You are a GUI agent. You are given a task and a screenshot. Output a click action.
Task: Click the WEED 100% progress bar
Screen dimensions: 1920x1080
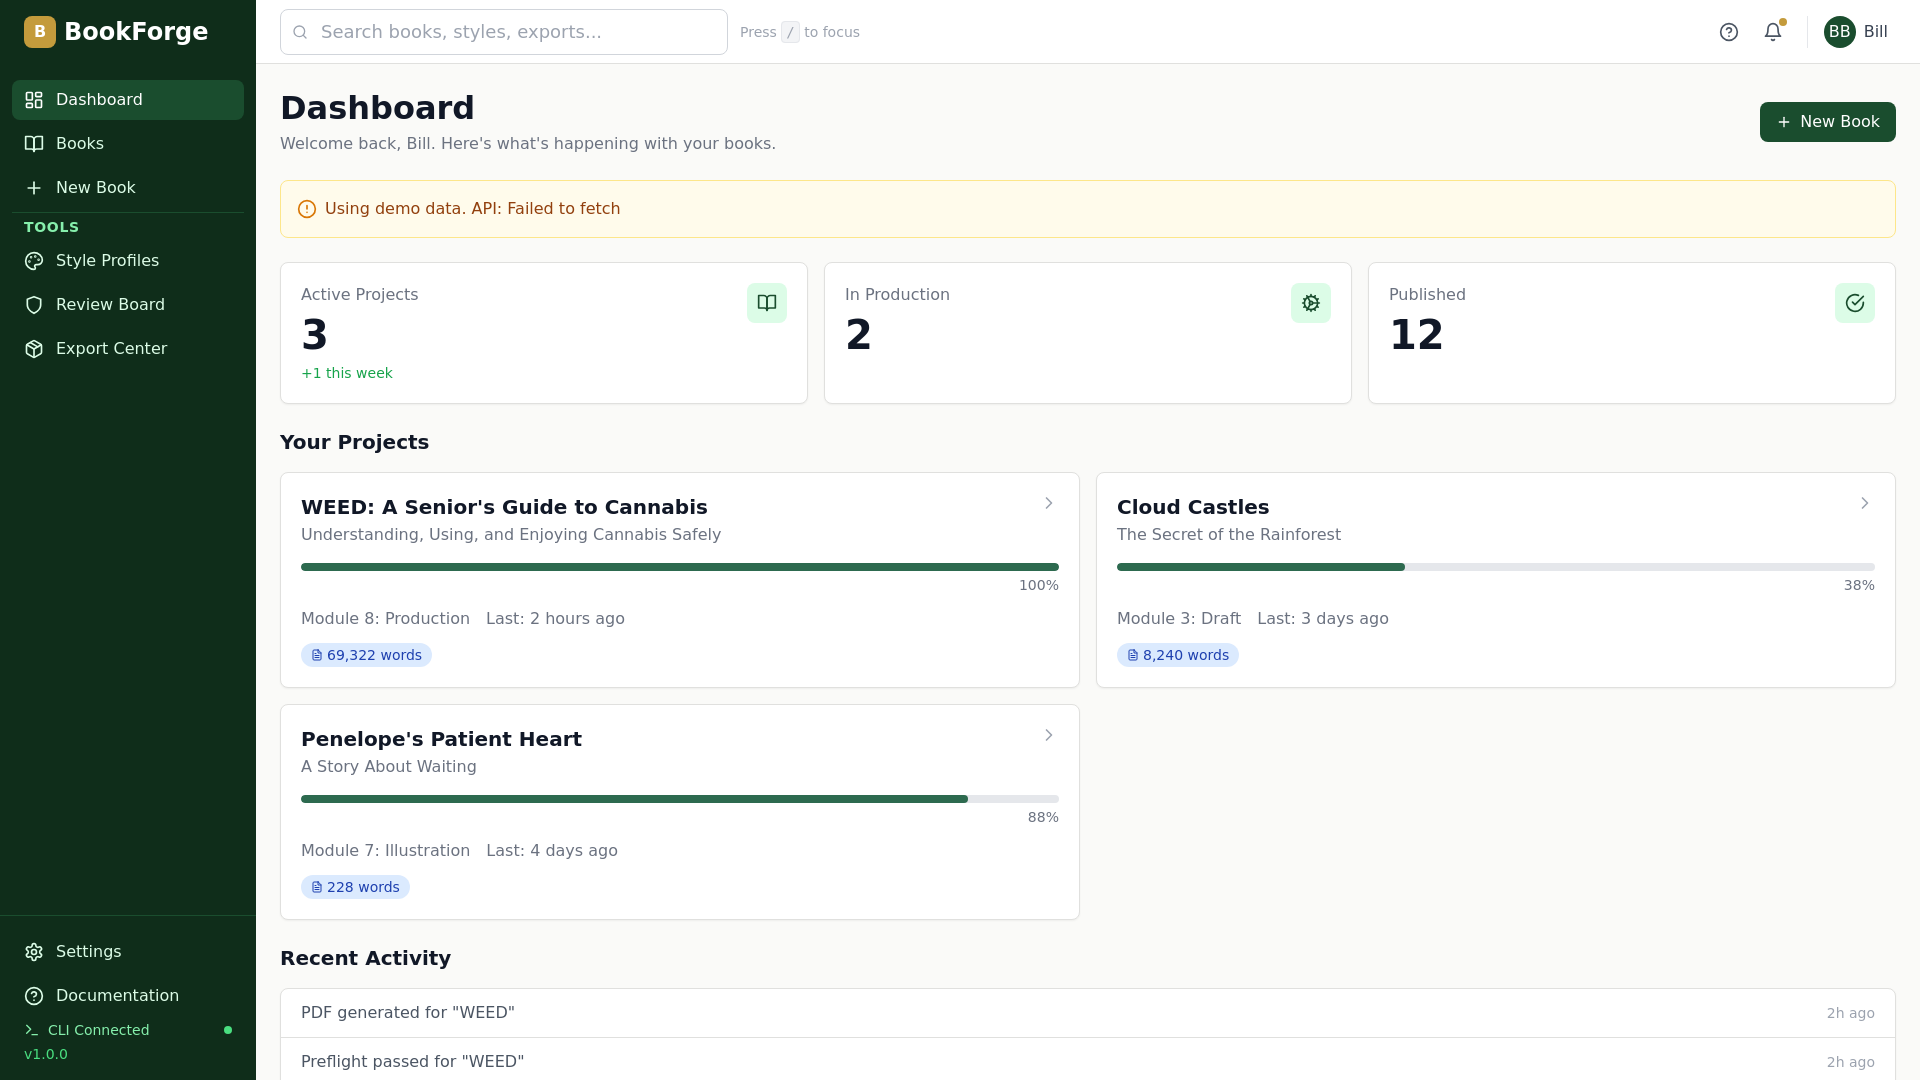coord(680,567)
